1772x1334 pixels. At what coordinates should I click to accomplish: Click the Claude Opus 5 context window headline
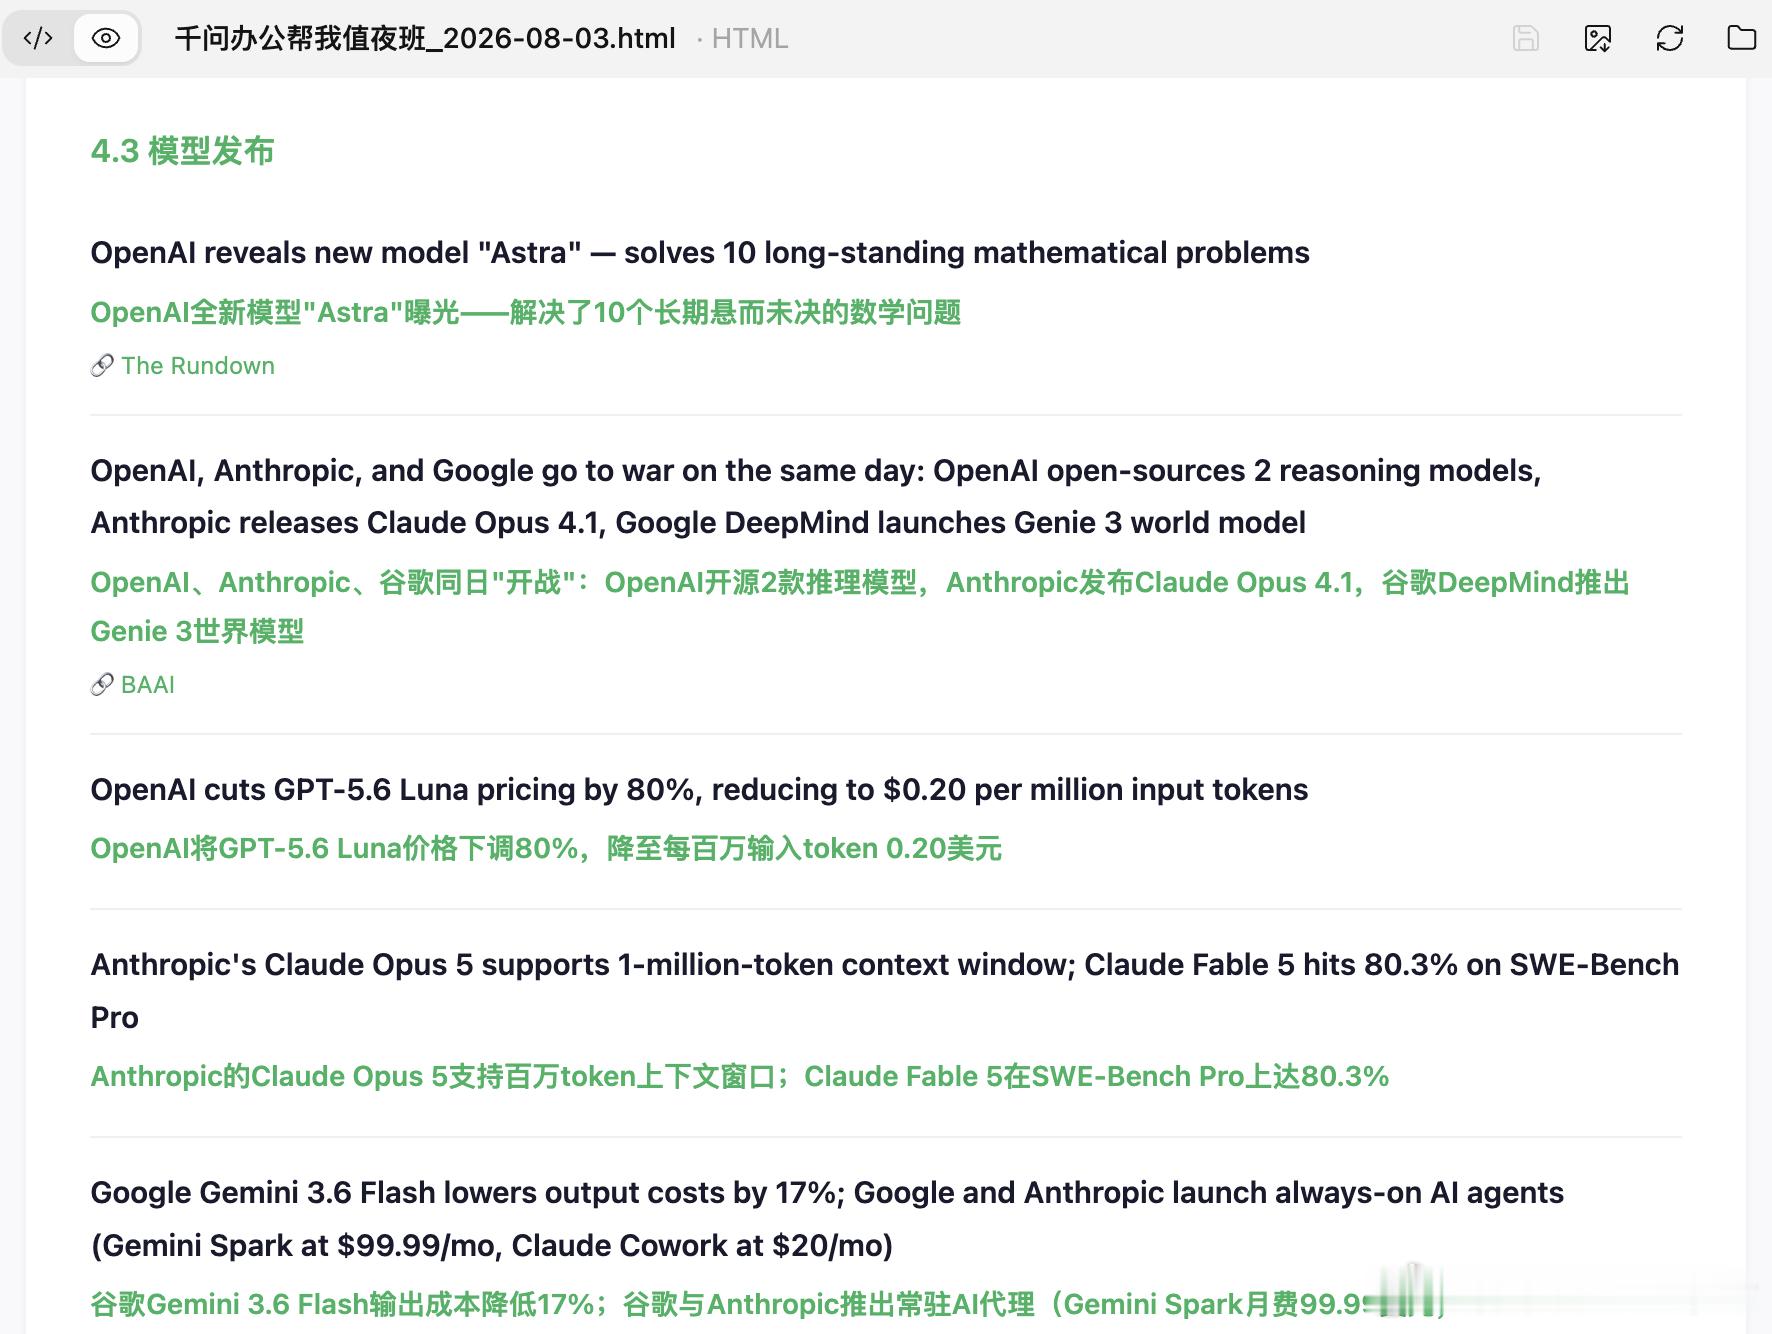885,991
